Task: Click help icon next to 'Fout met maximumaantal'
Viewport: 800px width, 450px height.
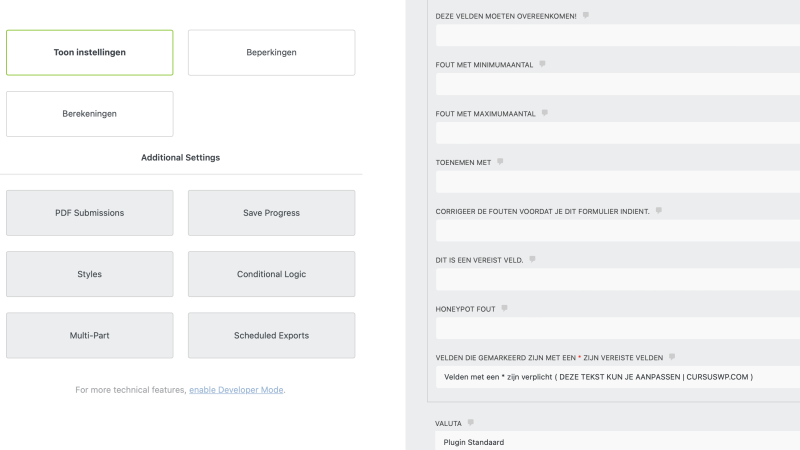Action: click(x=545, y=113)
